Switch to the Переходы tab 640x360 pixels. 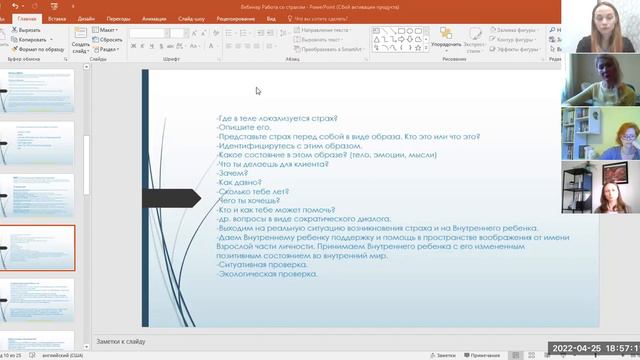point(118,19)
